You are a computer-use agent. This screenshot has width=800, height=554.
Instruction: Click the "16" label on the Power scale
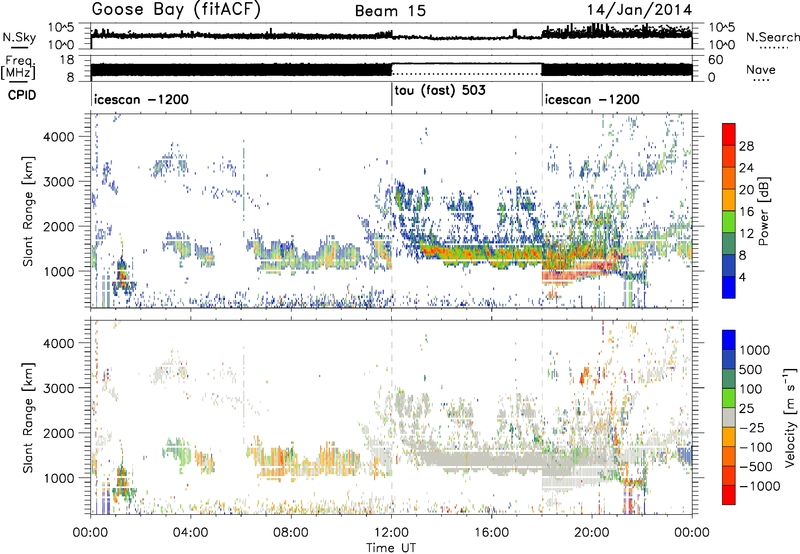(x=746, y=212)
